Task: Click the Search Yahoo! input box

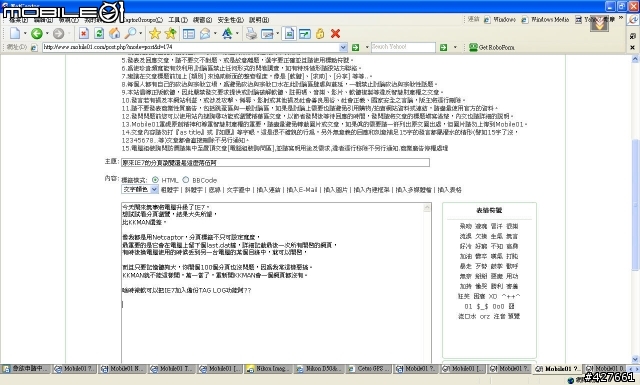Action: [403, 47]
